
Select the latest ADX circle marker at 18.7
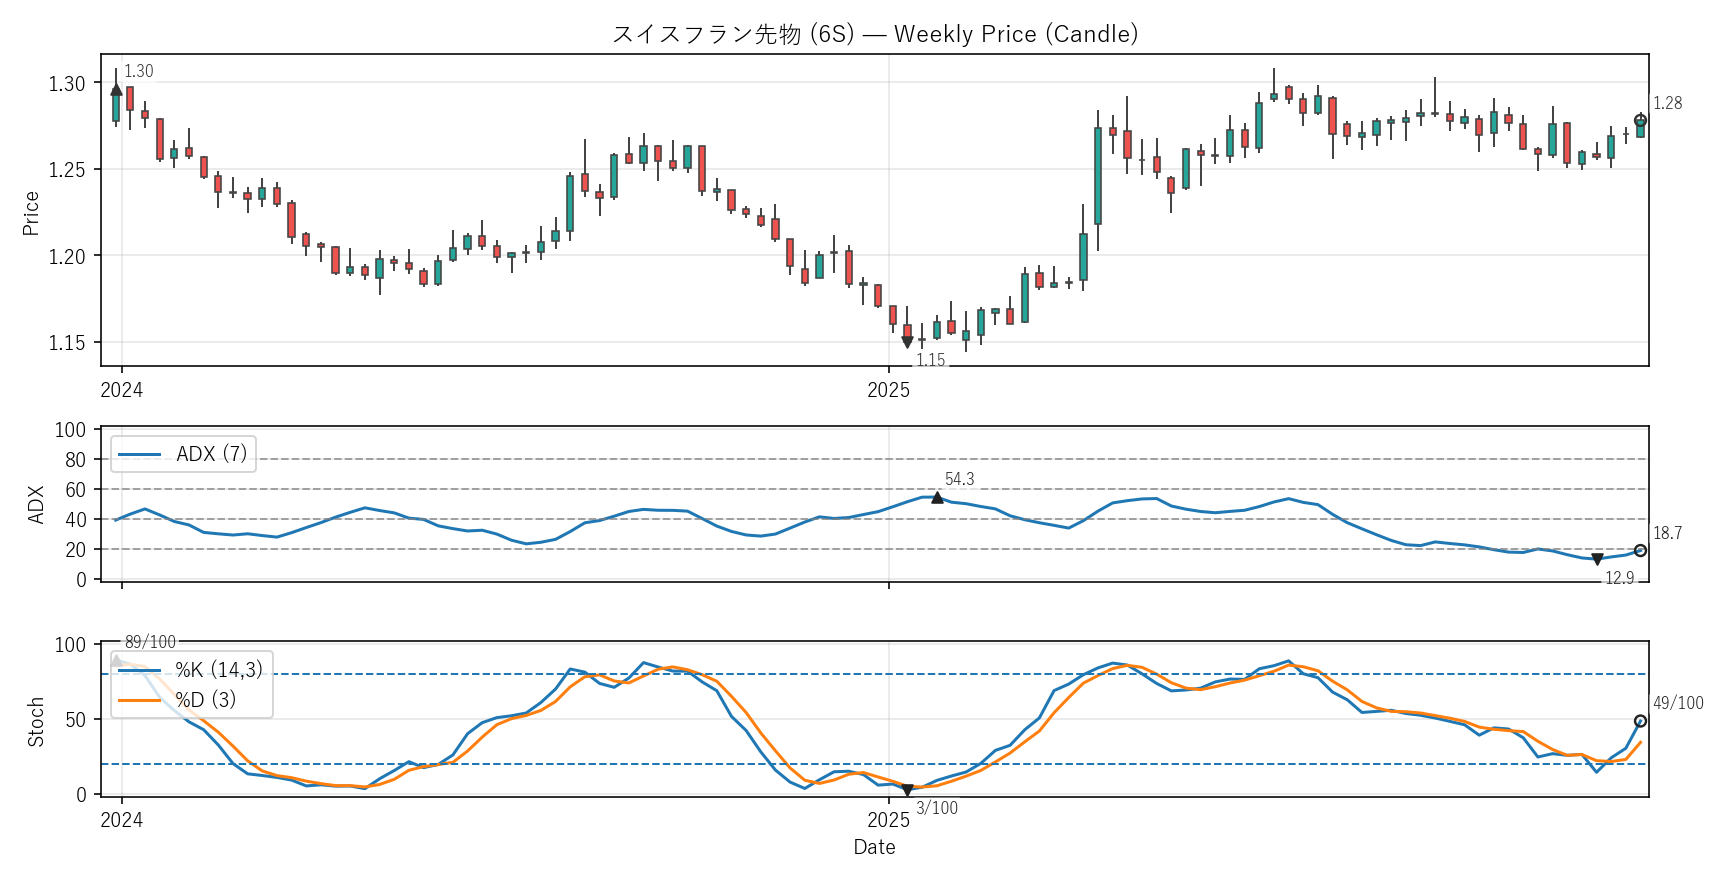pyautogui.click(x=1640, y=551)
